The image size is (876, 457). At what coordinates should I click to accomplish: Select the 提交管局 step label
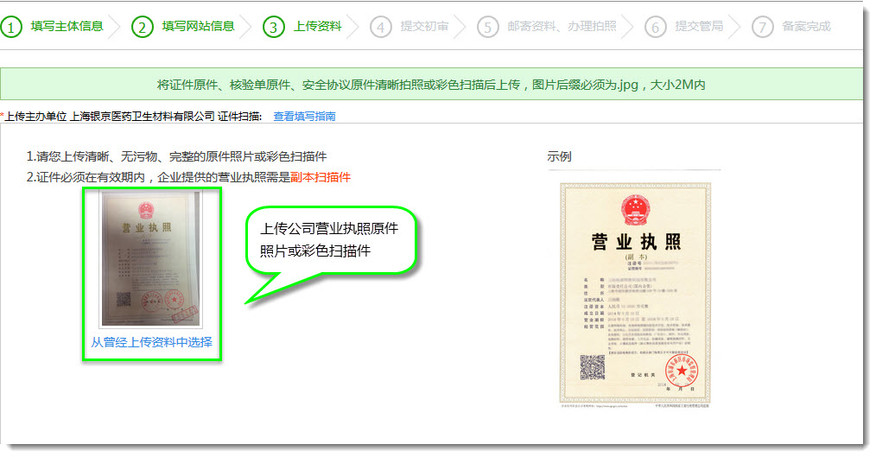click(699, 27)
